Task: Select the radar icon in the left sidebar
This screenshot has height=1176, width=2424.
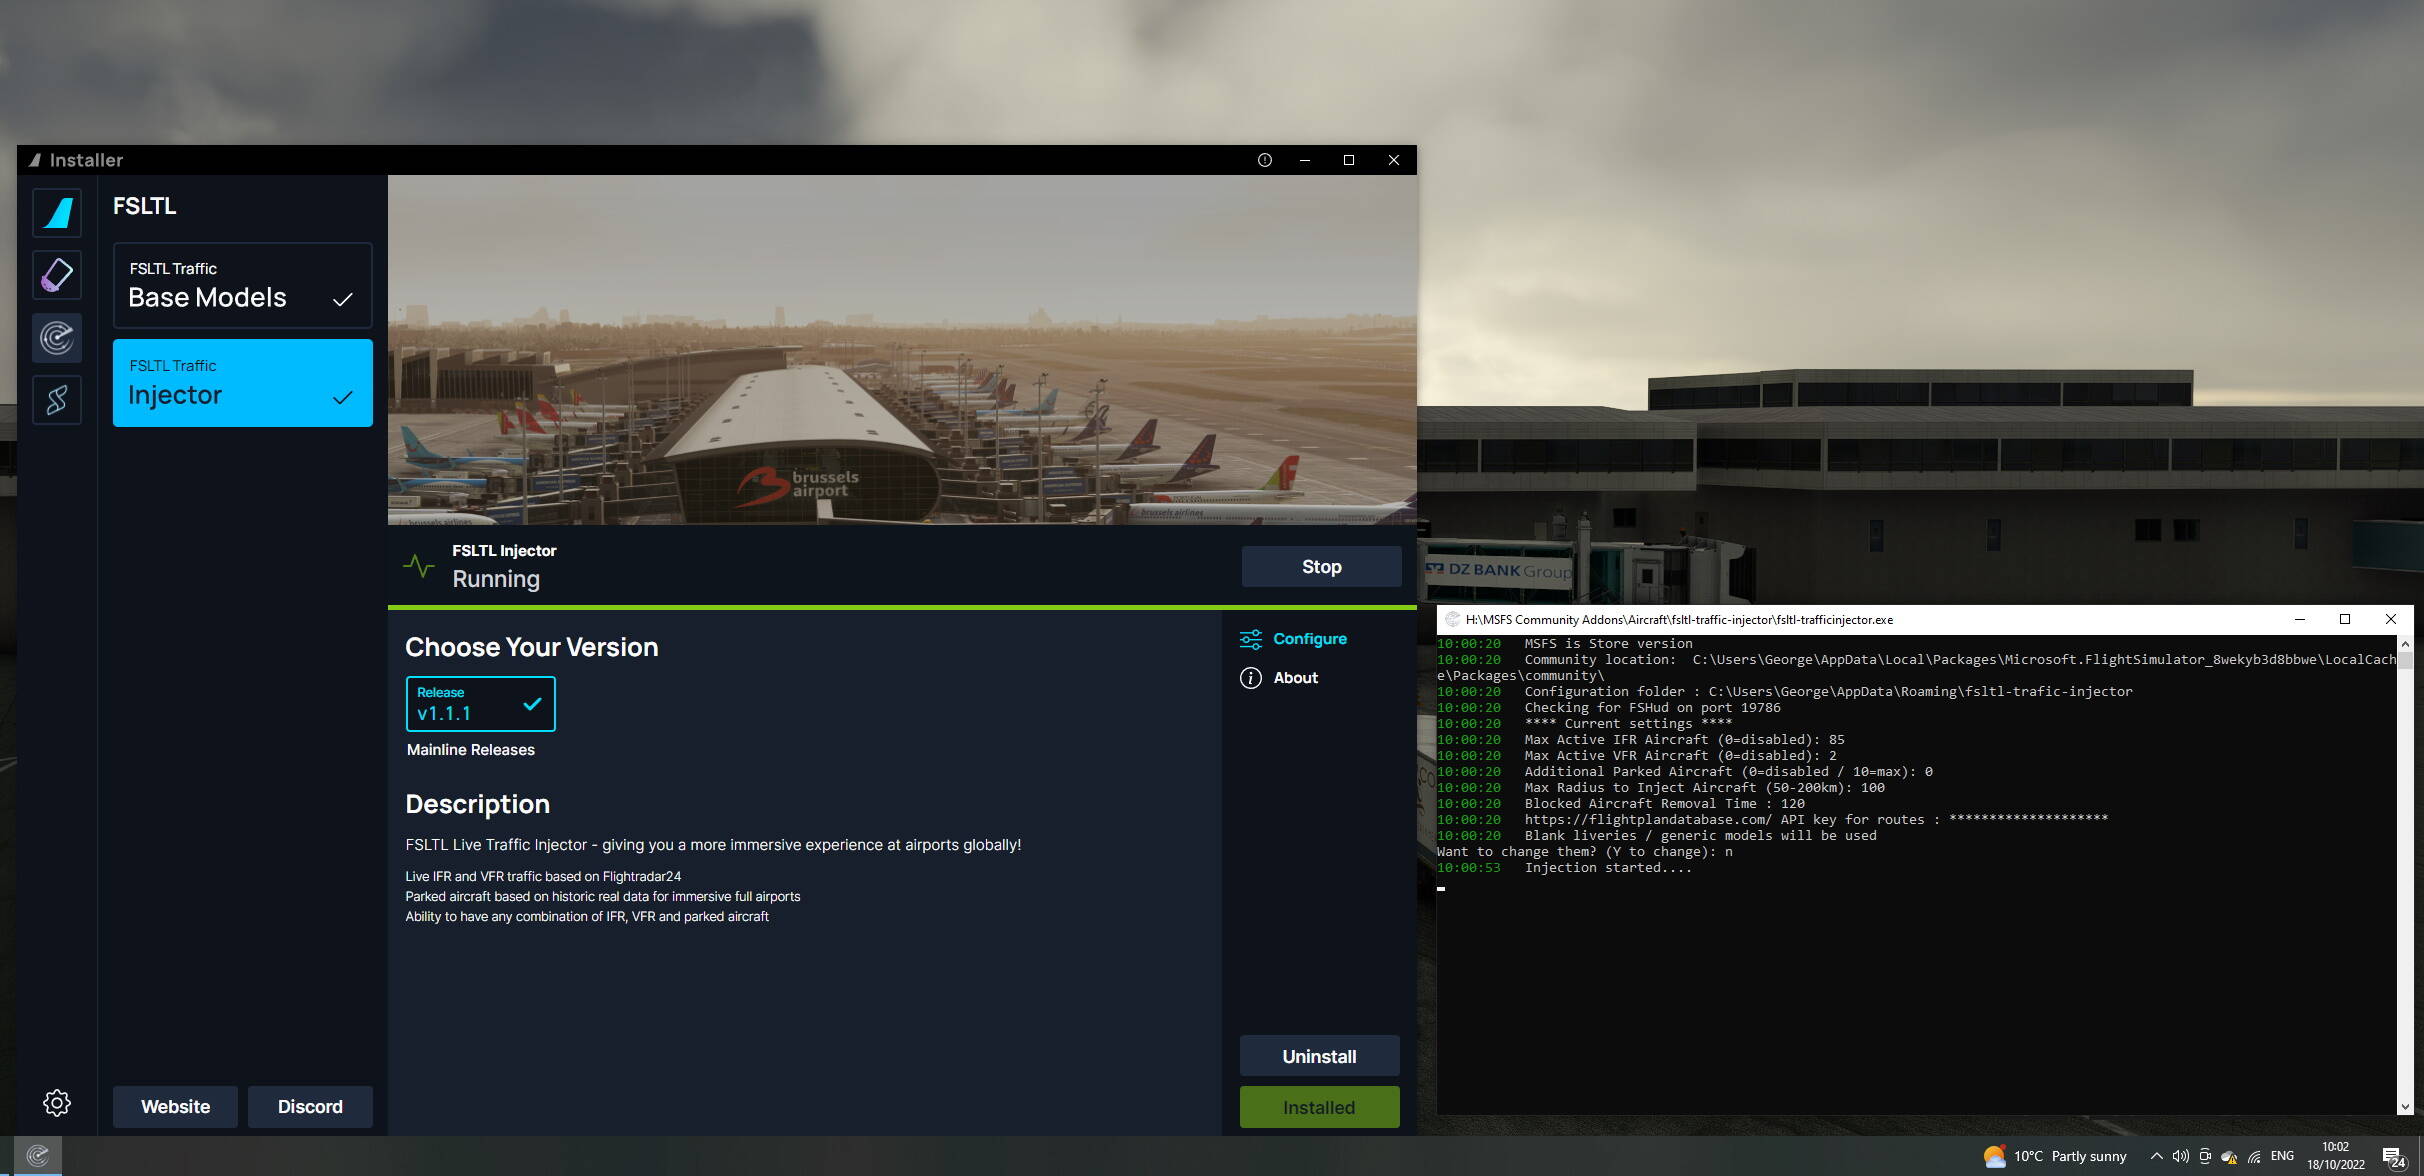Action: (x=57, y=338)
